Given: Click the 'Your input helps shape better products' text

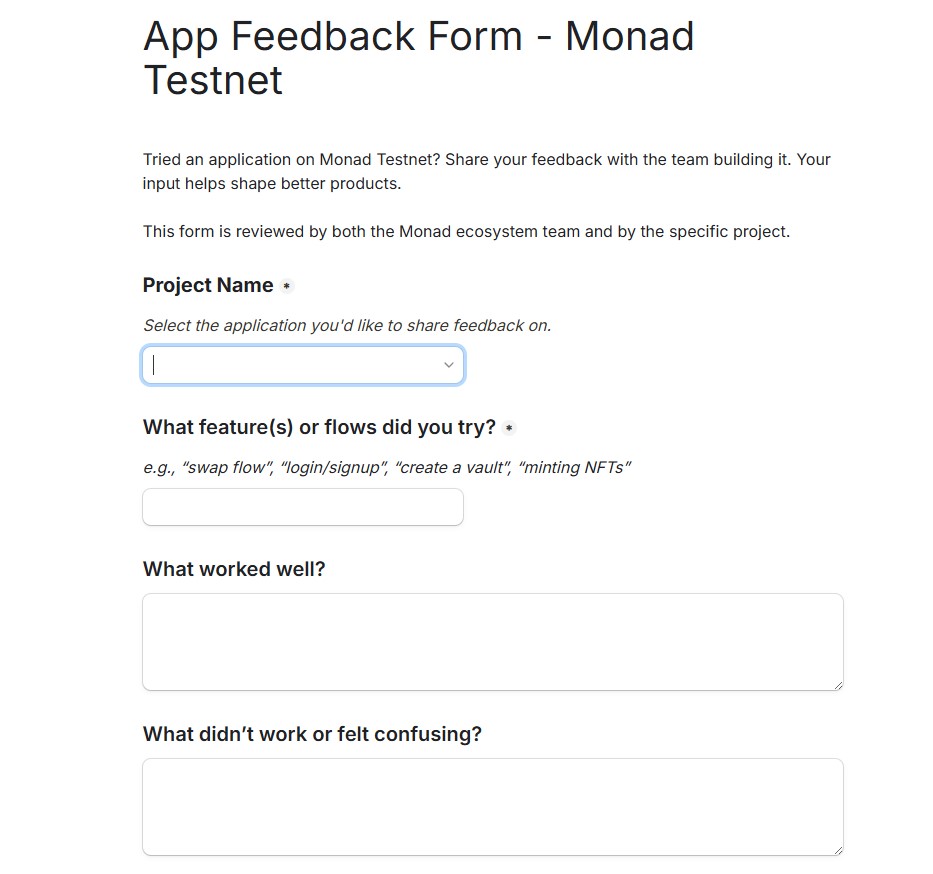Looking at the screenshot, I should click(x=272, y=184).
